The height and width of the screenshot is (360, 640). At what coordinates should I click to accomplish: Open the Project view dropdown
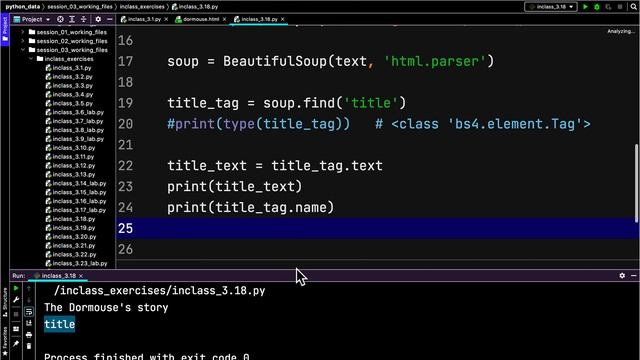[x=32, y=19]
